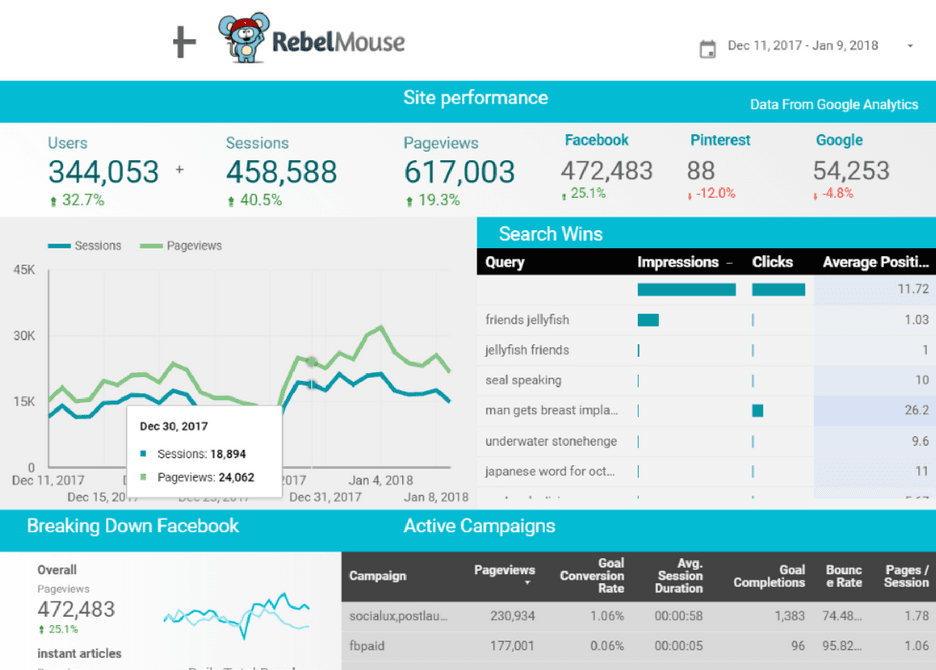The height and width of the screenshot is (670, 936).
Task: Click the green up arrow under Users
Action: [x=52, y=201]
